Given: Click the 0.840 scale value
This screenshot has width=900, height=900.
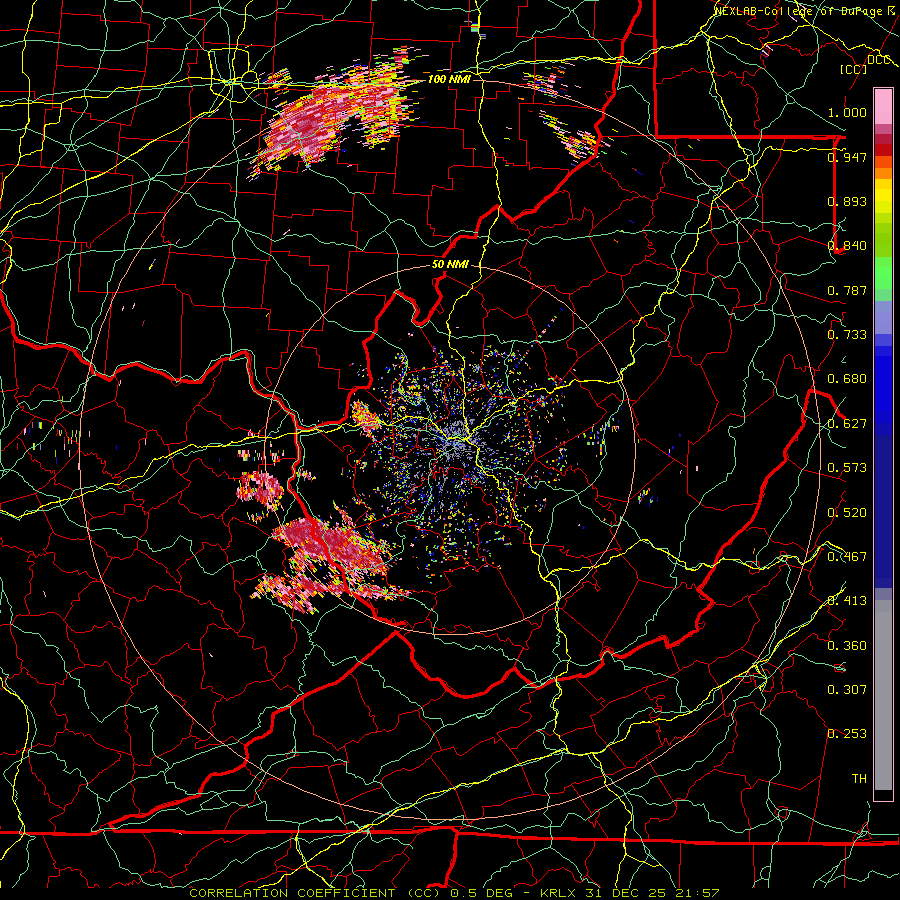Looking at the screenshot, I should [x=847, y=246].
